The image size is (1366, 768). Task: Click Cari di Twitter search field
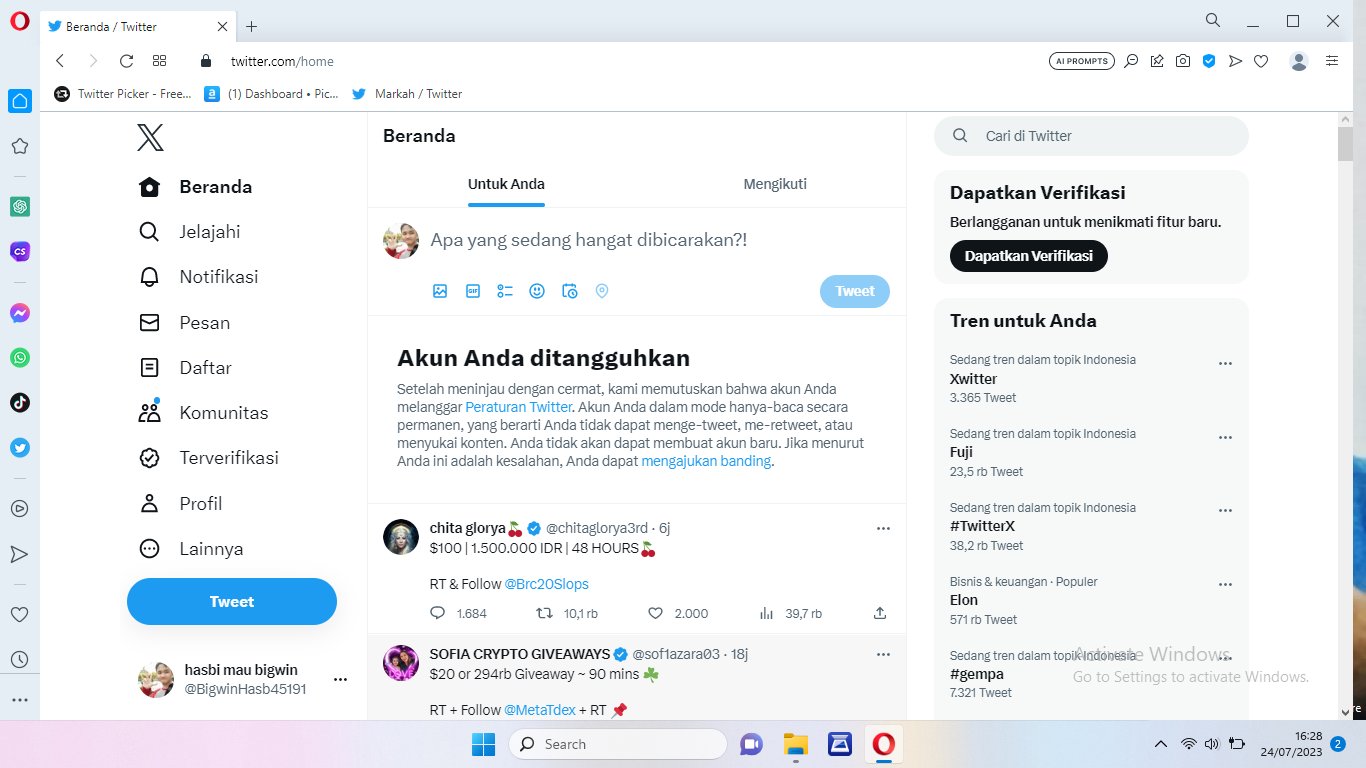1091,136
